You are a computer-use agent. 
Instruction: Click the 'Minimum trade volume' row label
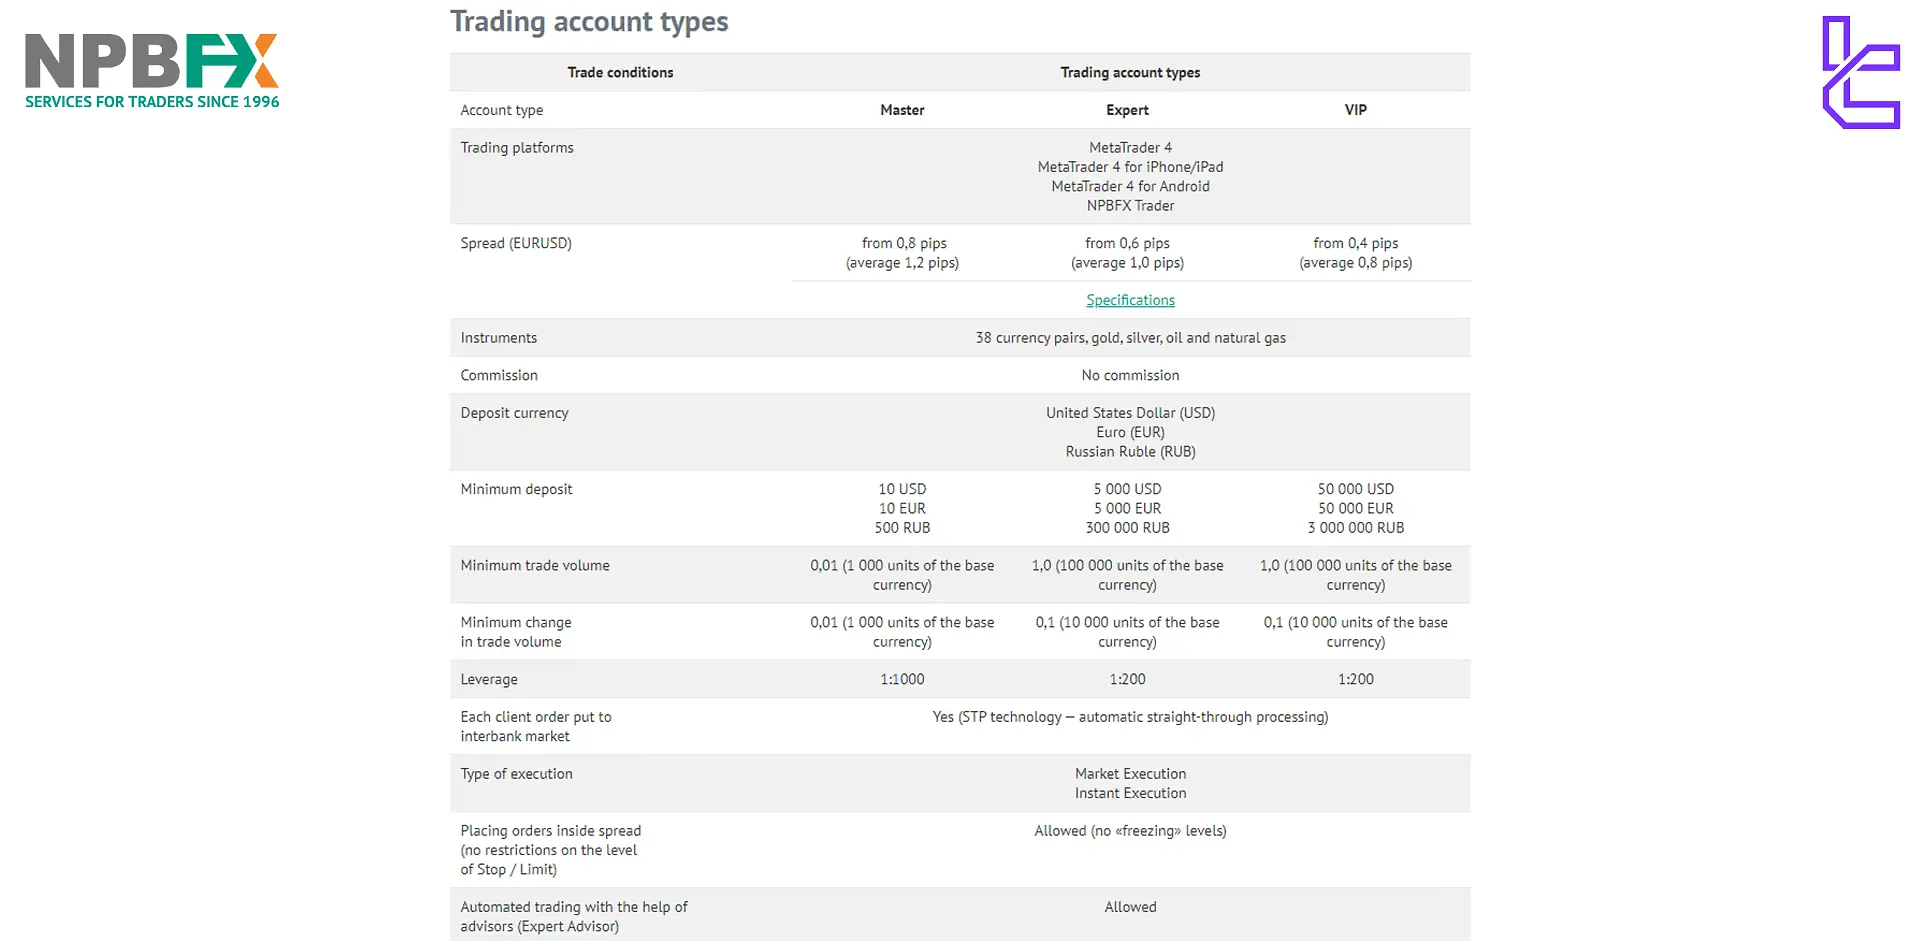pos(535,565)
